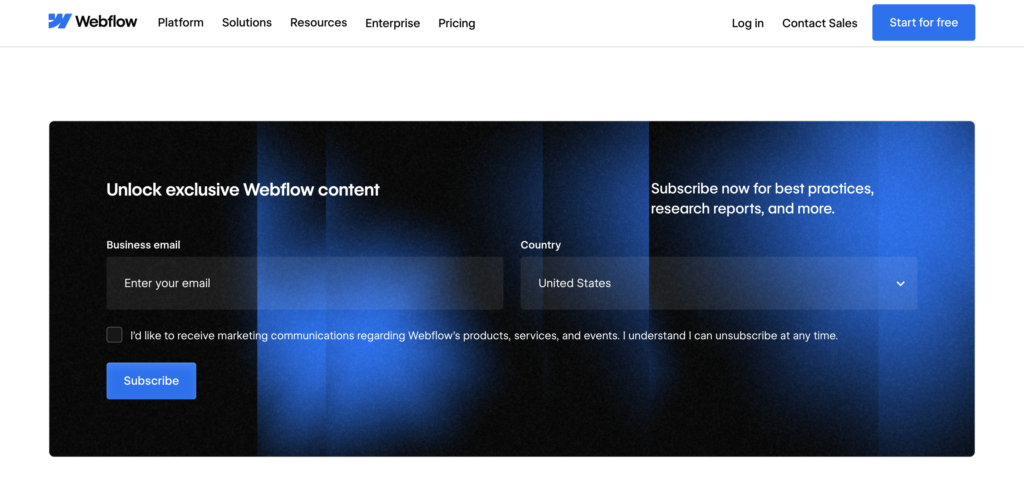1024x502 pixels.
Task: Click the chevron arrow in Country field
Action: [x=900, y=284]
